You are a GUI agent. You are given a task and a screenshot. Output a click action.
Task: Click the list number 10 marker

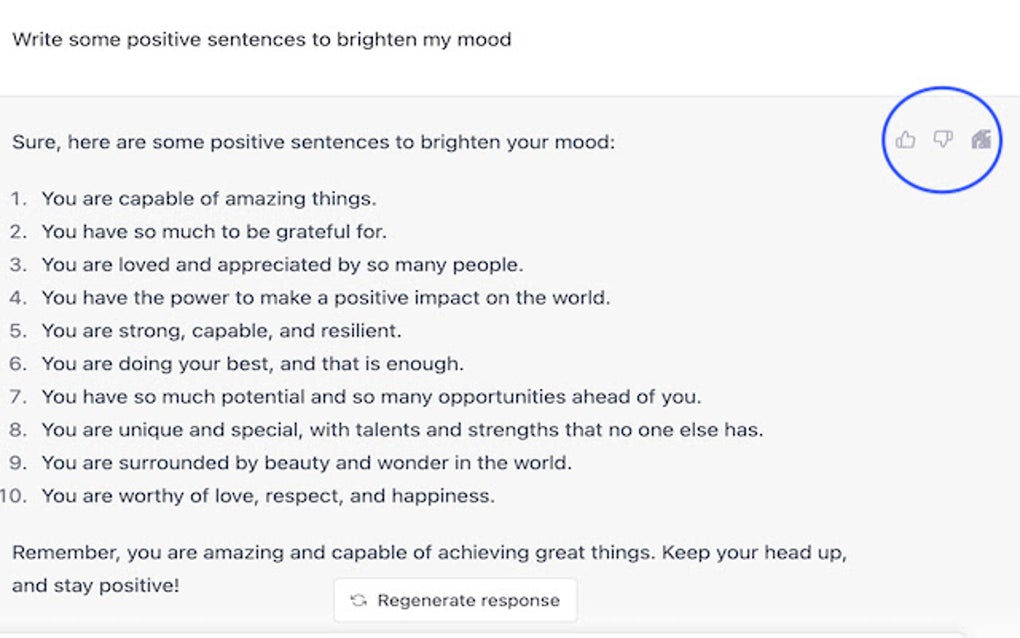tap(13, 496)
